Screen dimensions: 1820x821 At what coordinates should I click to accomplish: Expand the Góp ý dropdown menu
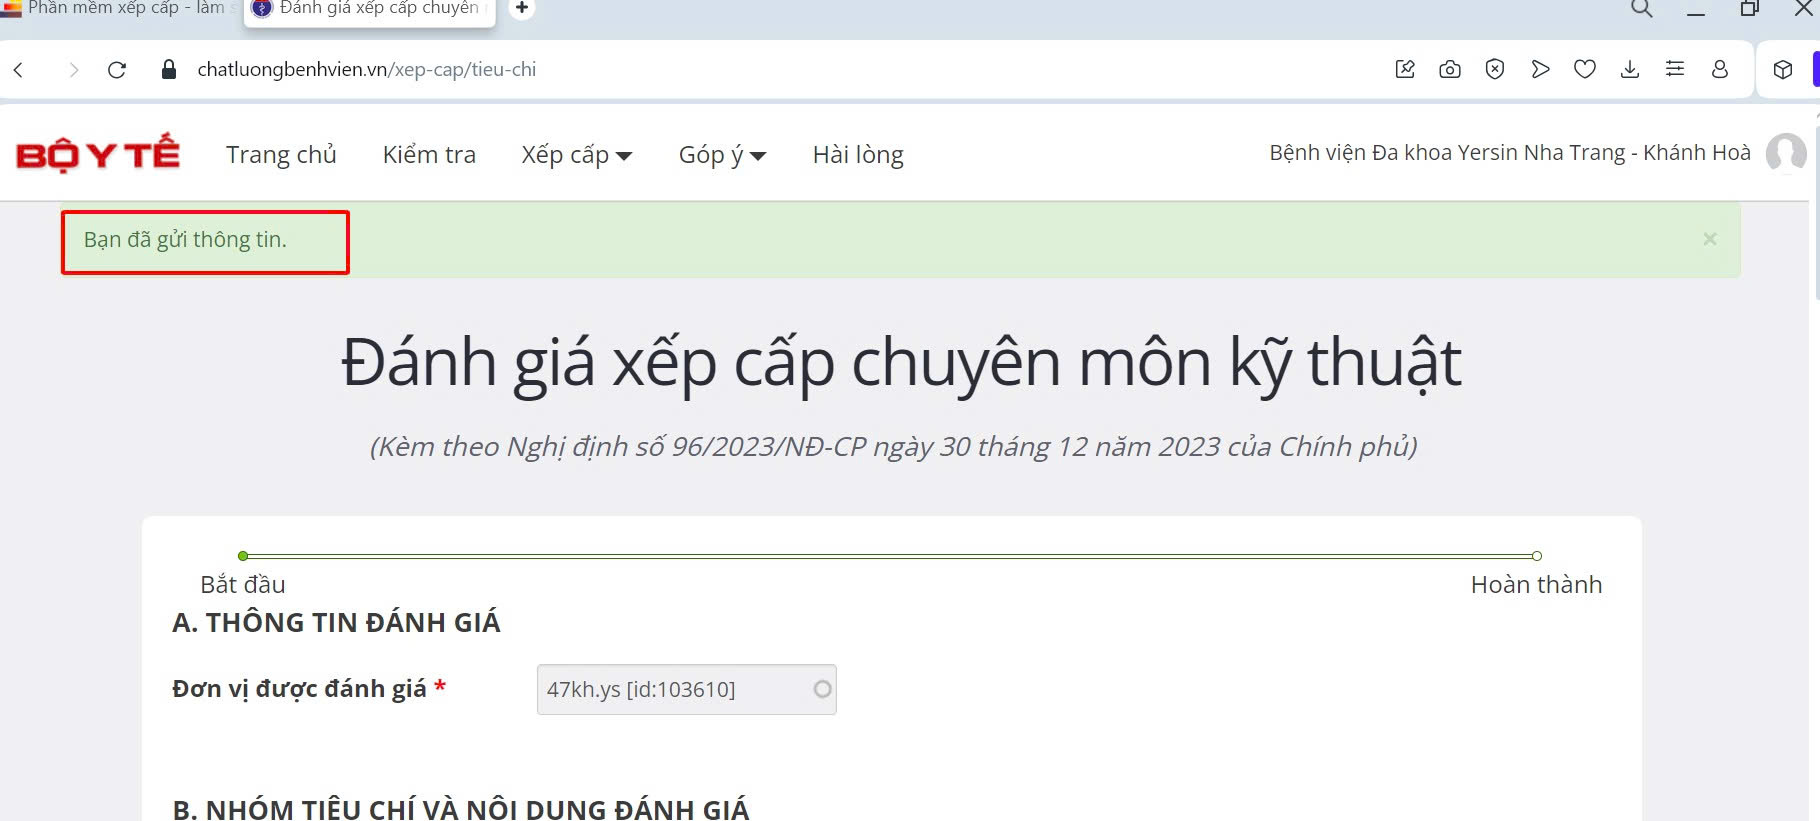coord(721,155)
